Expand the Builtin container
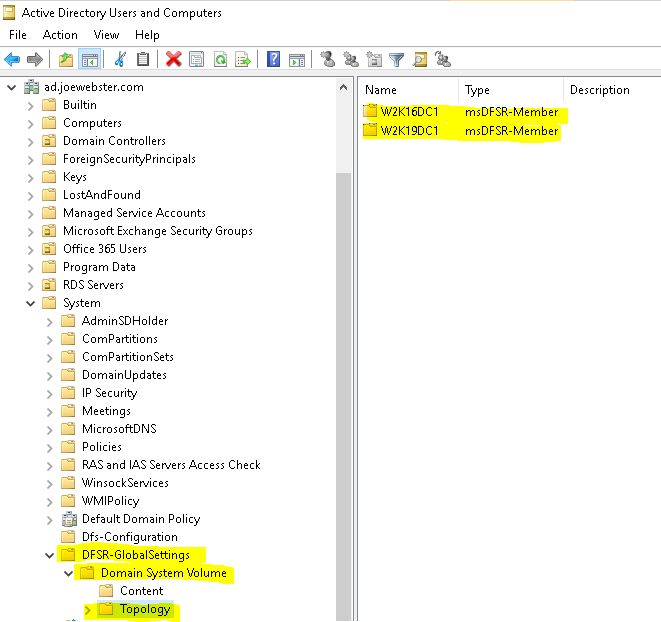The width and height of the screenshot is (661, 622). pyautogui.click(x=30, y=105)
